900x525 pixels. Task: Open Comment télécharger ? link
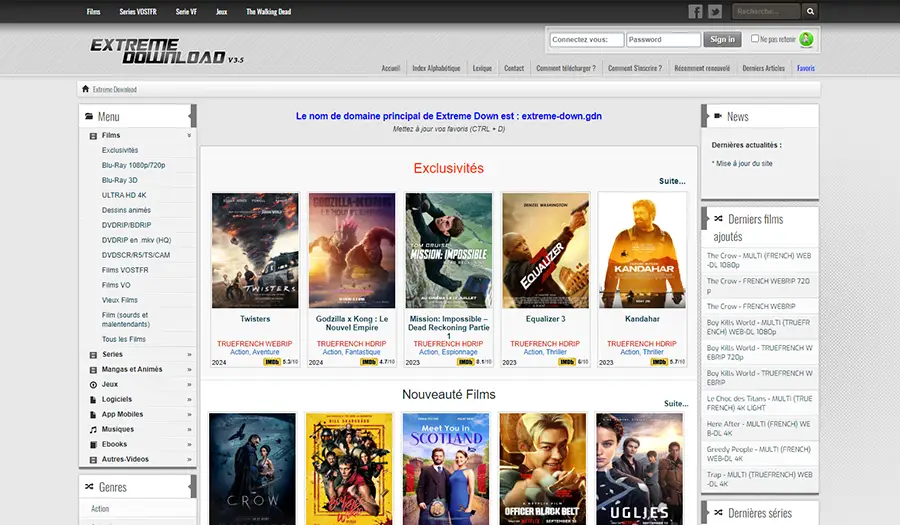click(566, 68)
